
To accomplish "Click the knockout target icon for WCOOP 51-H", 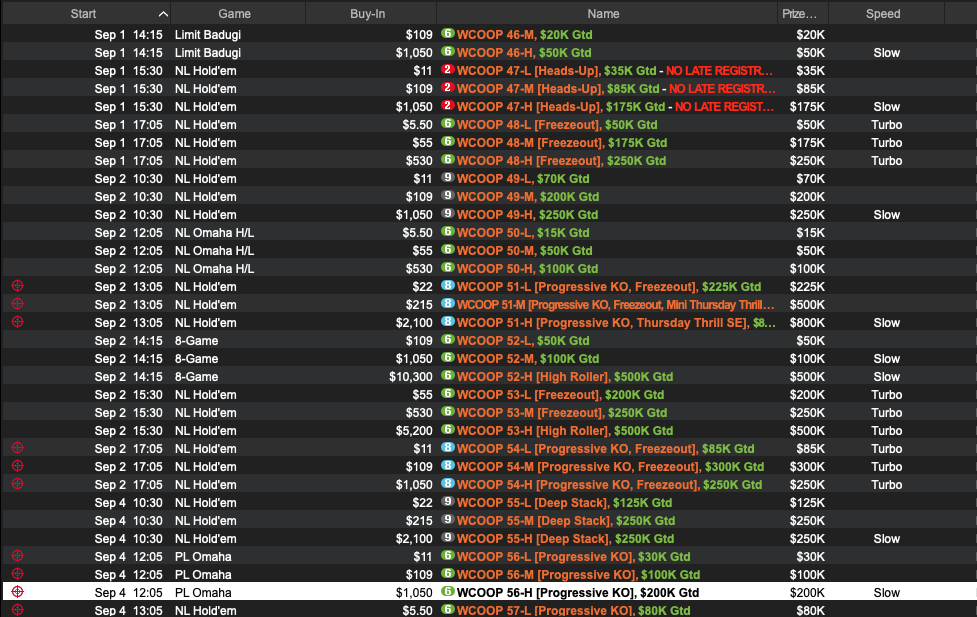I will [17, 322].
